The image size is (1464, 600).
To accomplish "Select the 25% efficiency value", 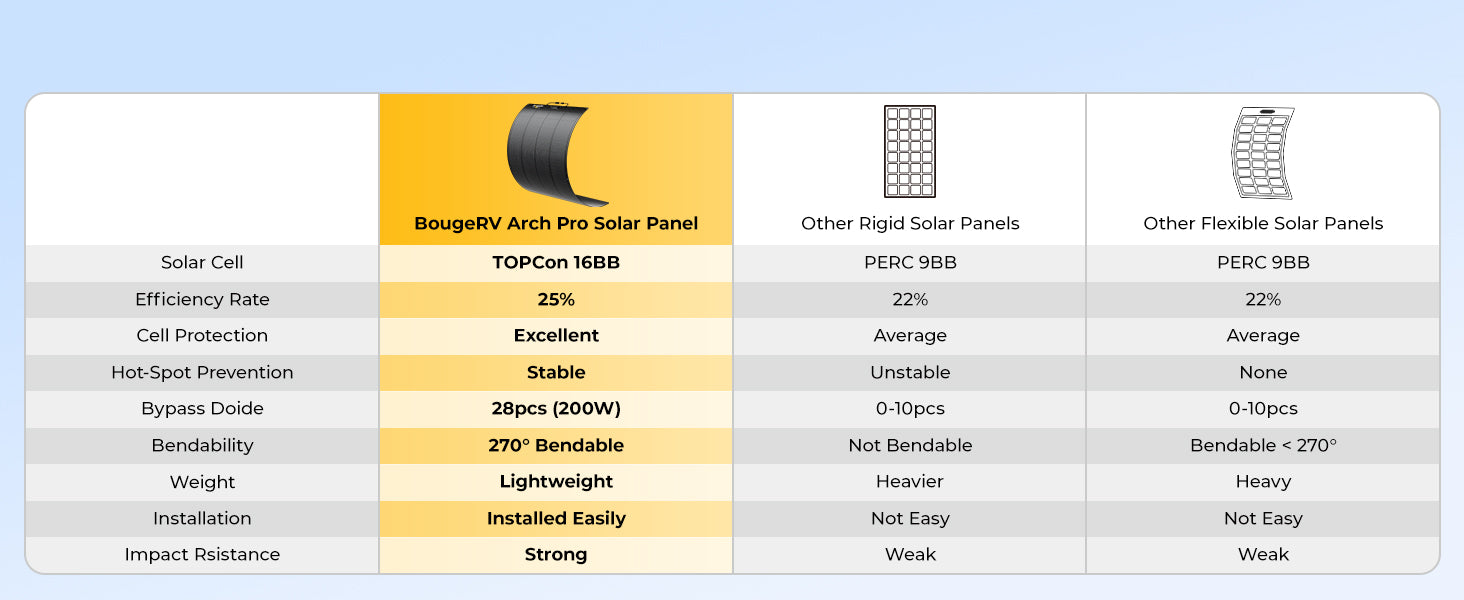I will [556, 300].
